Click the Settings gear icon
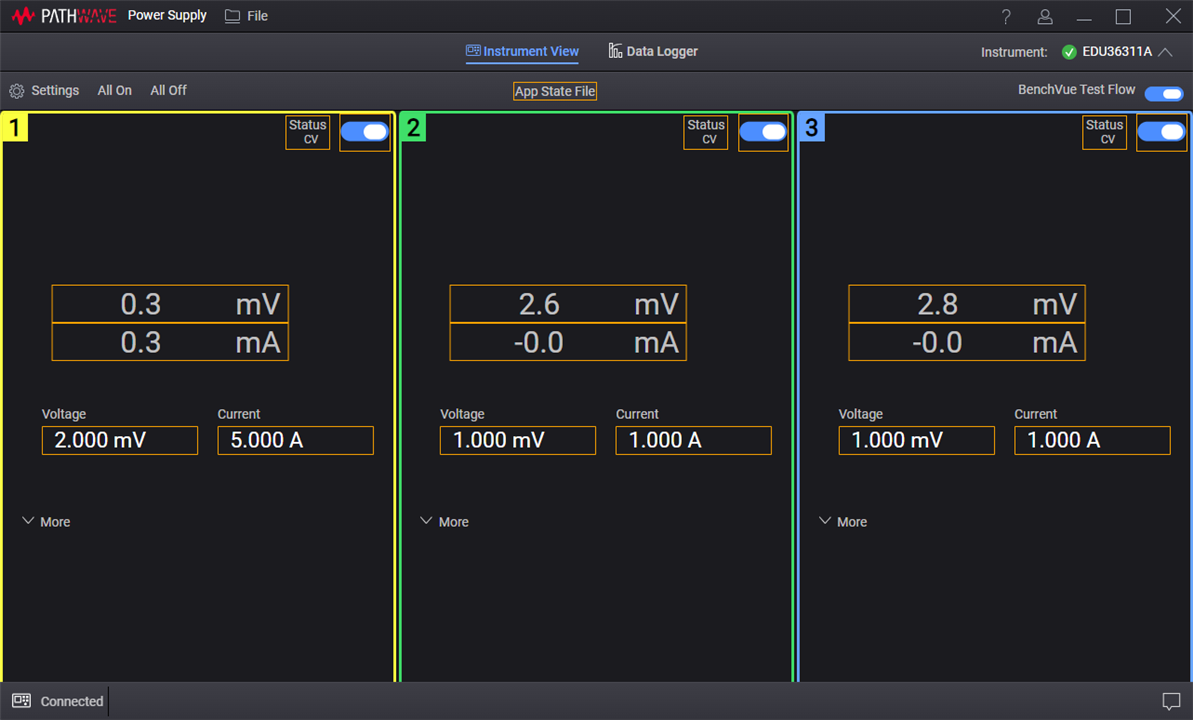This screenshot has height=720, width=1193. 17,91
